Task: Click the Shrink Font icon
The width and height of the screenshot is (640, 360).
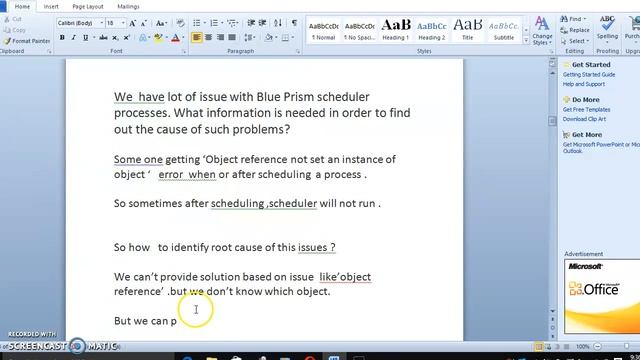Action: (144, 23)
